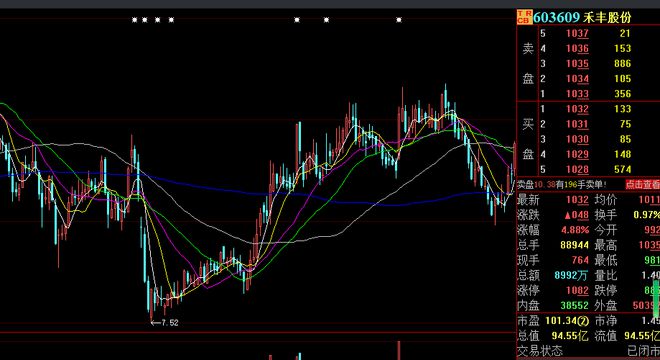Click the 交易状态 status row
Viewport: 660px width, 360px height.
click(588, 350)
